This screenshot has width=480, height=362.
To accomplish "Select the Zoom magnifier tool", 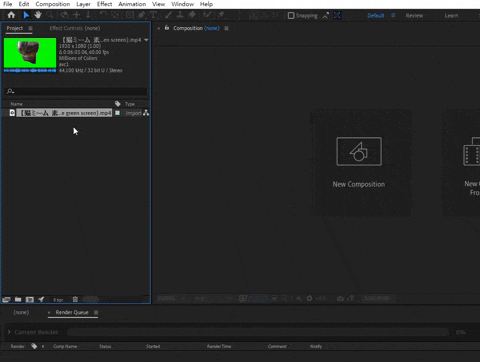I will [50, 15].
